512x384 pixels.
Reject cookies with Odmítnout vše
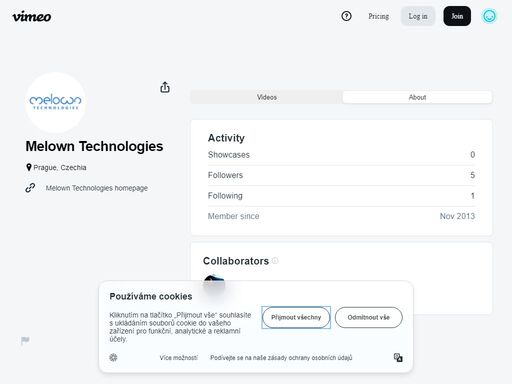pos(369,317)
